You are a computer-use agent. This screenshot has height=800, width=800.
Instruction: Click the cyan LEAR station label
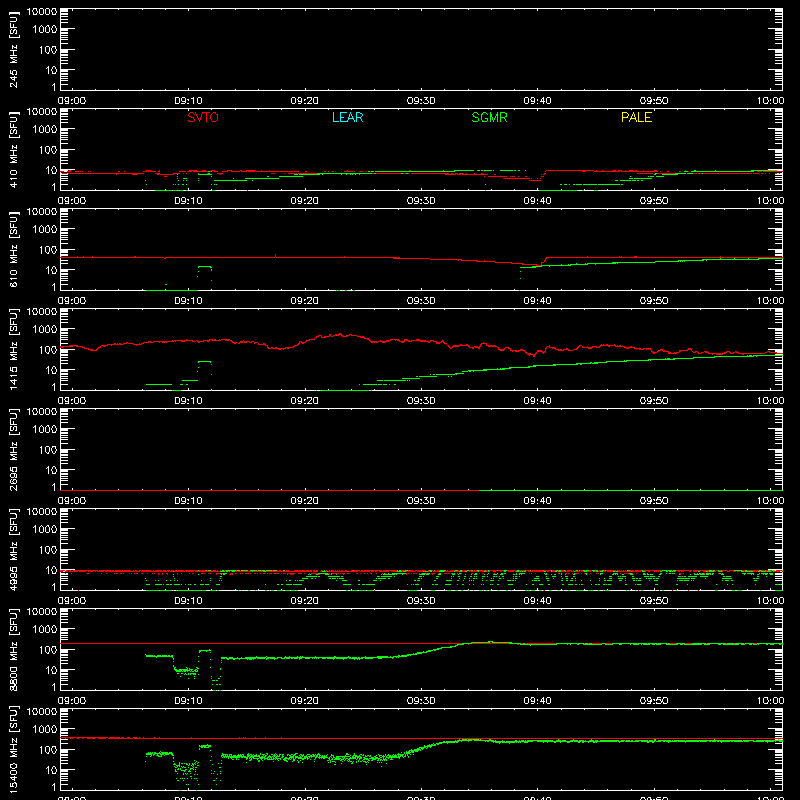(x=347, y=117)
